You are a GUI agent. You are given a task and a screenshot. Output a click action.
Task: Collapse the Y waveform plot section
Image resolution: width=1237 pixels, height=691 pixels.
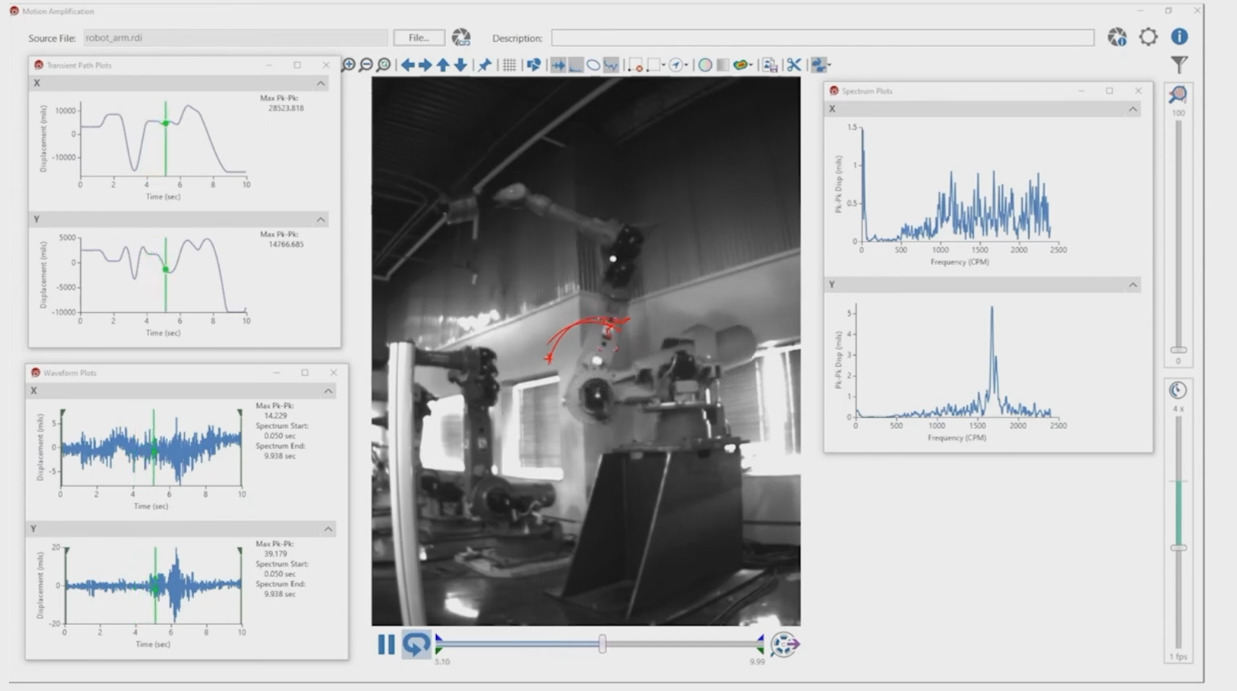click(x=328, y=529)
